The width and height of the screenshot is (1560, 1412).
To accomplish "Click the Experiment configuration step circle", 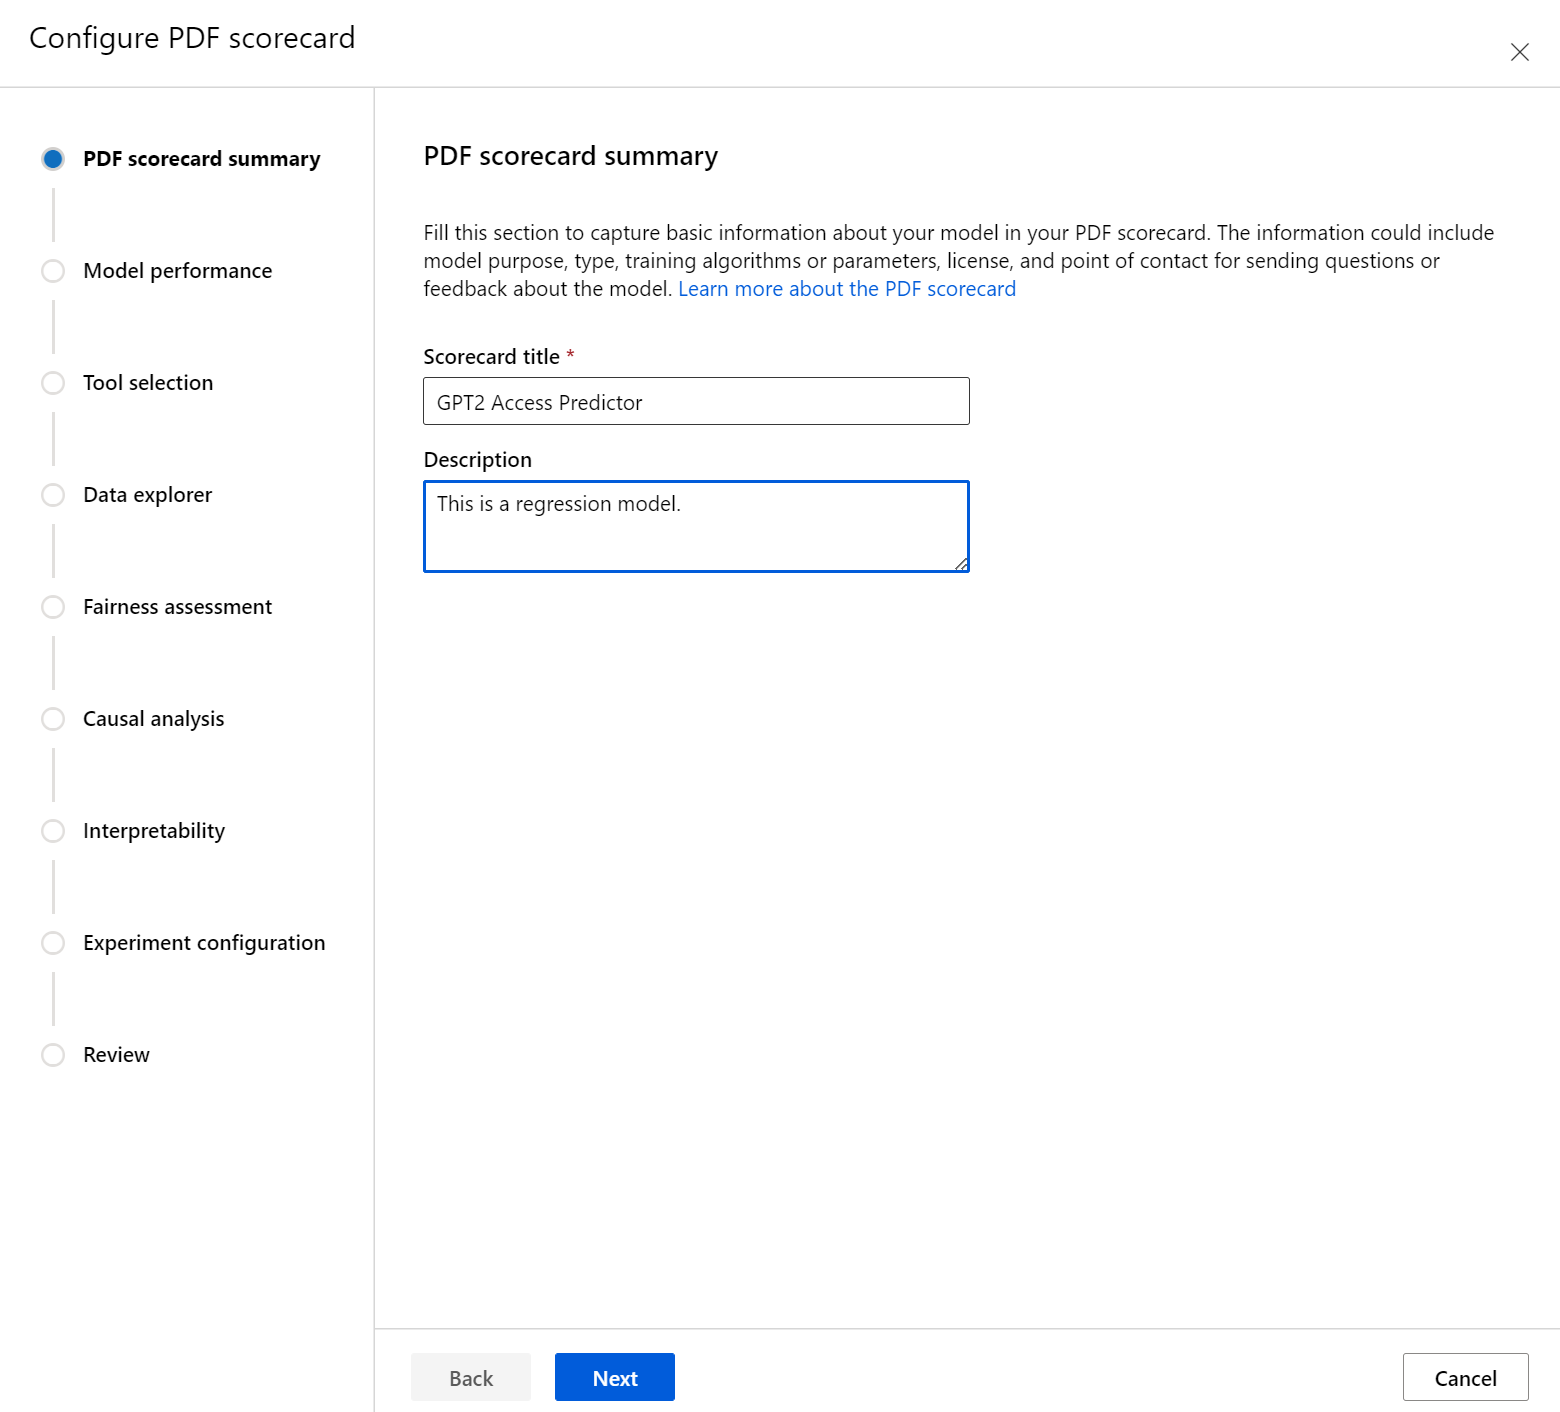I will point(53,943).
